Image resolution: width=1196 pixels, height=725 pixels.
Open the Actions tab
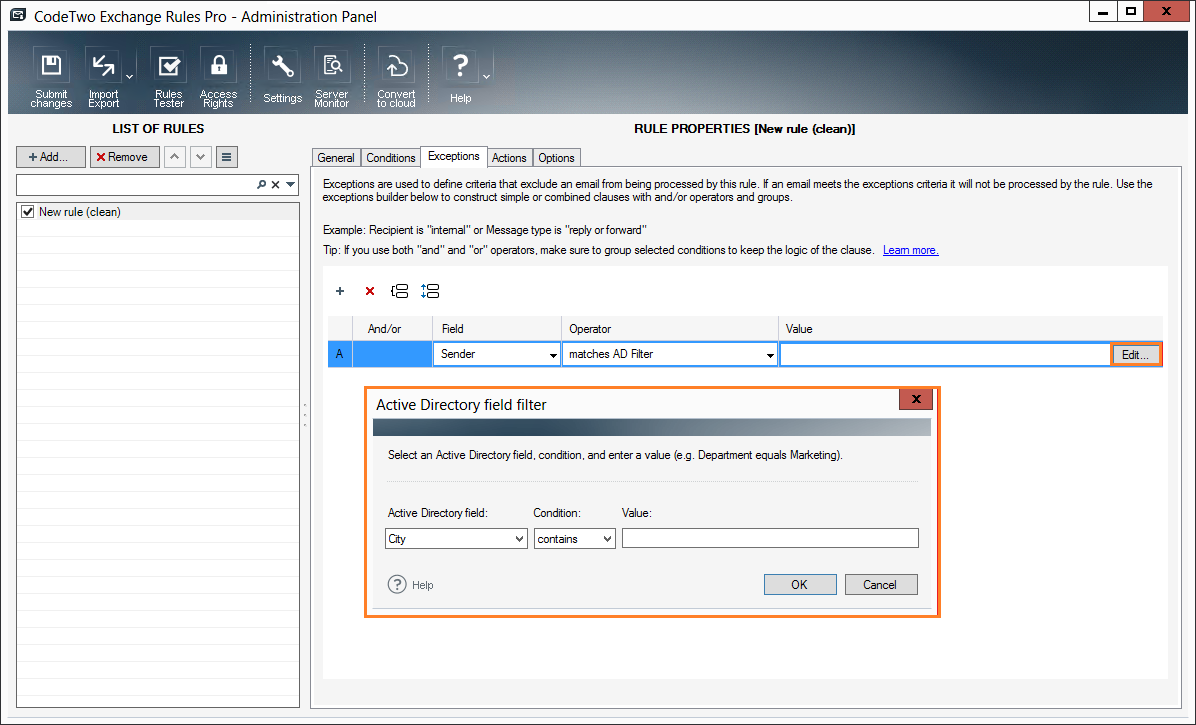(509, 158)
